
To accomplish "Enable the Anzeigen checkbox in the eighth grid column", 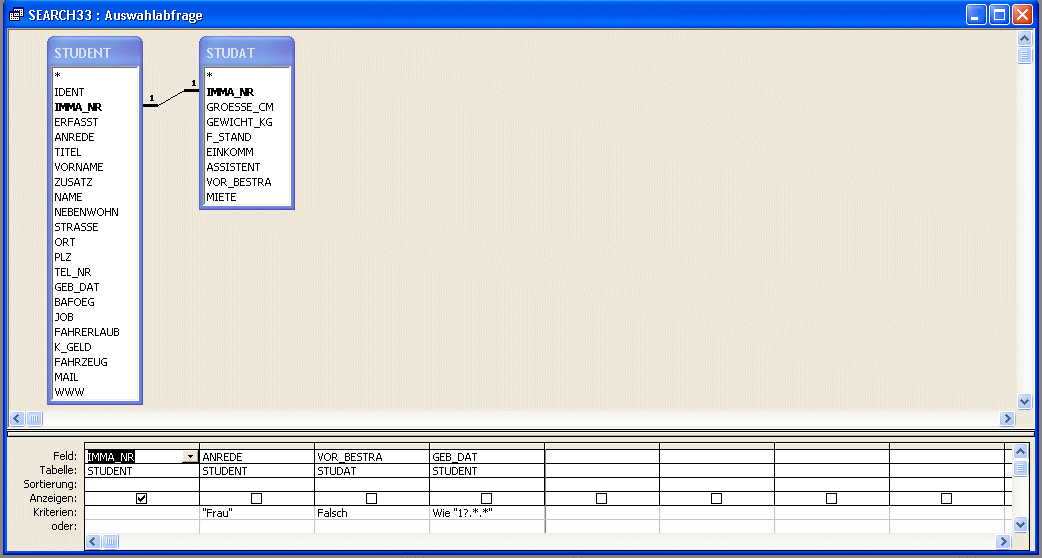I will 946,498.
